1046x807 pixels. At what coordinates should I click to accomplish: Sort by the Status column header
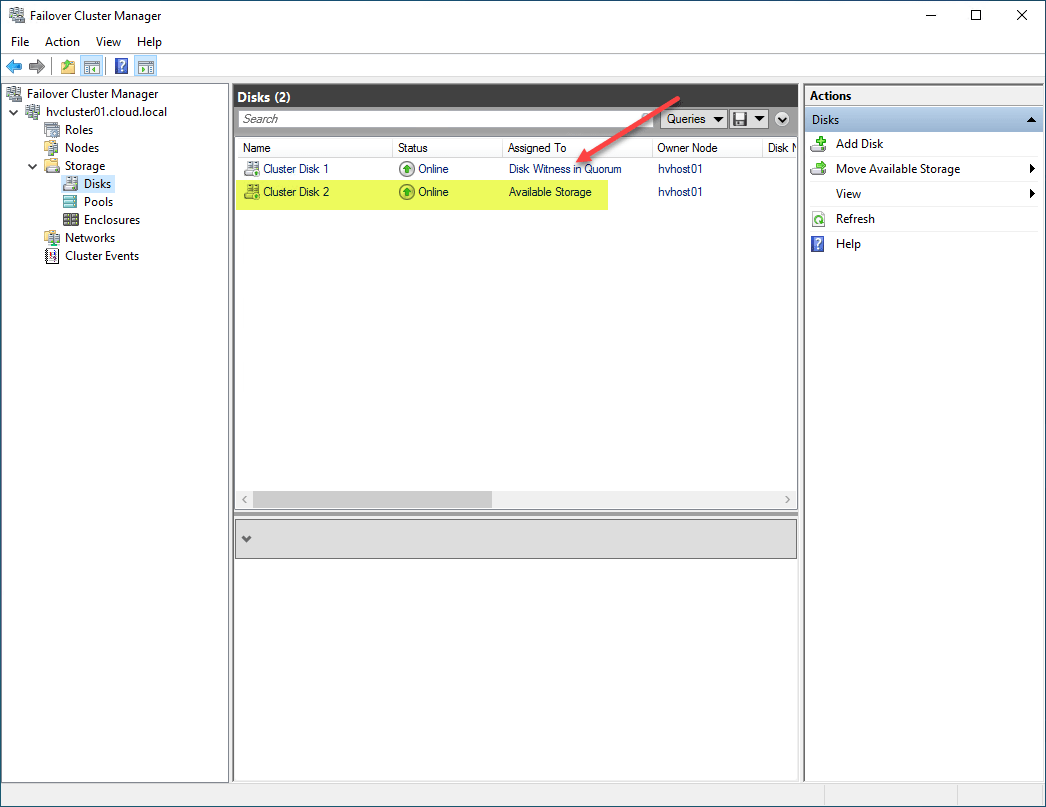click(447, 148)
